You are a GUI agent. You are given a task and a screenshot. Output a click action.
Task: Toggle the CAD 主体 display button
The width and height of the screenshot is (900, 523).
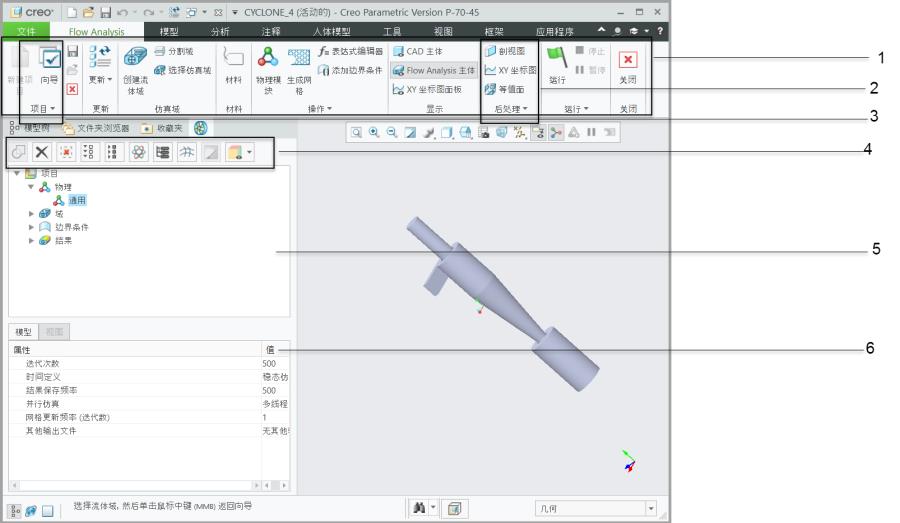(x=418, y=51)
